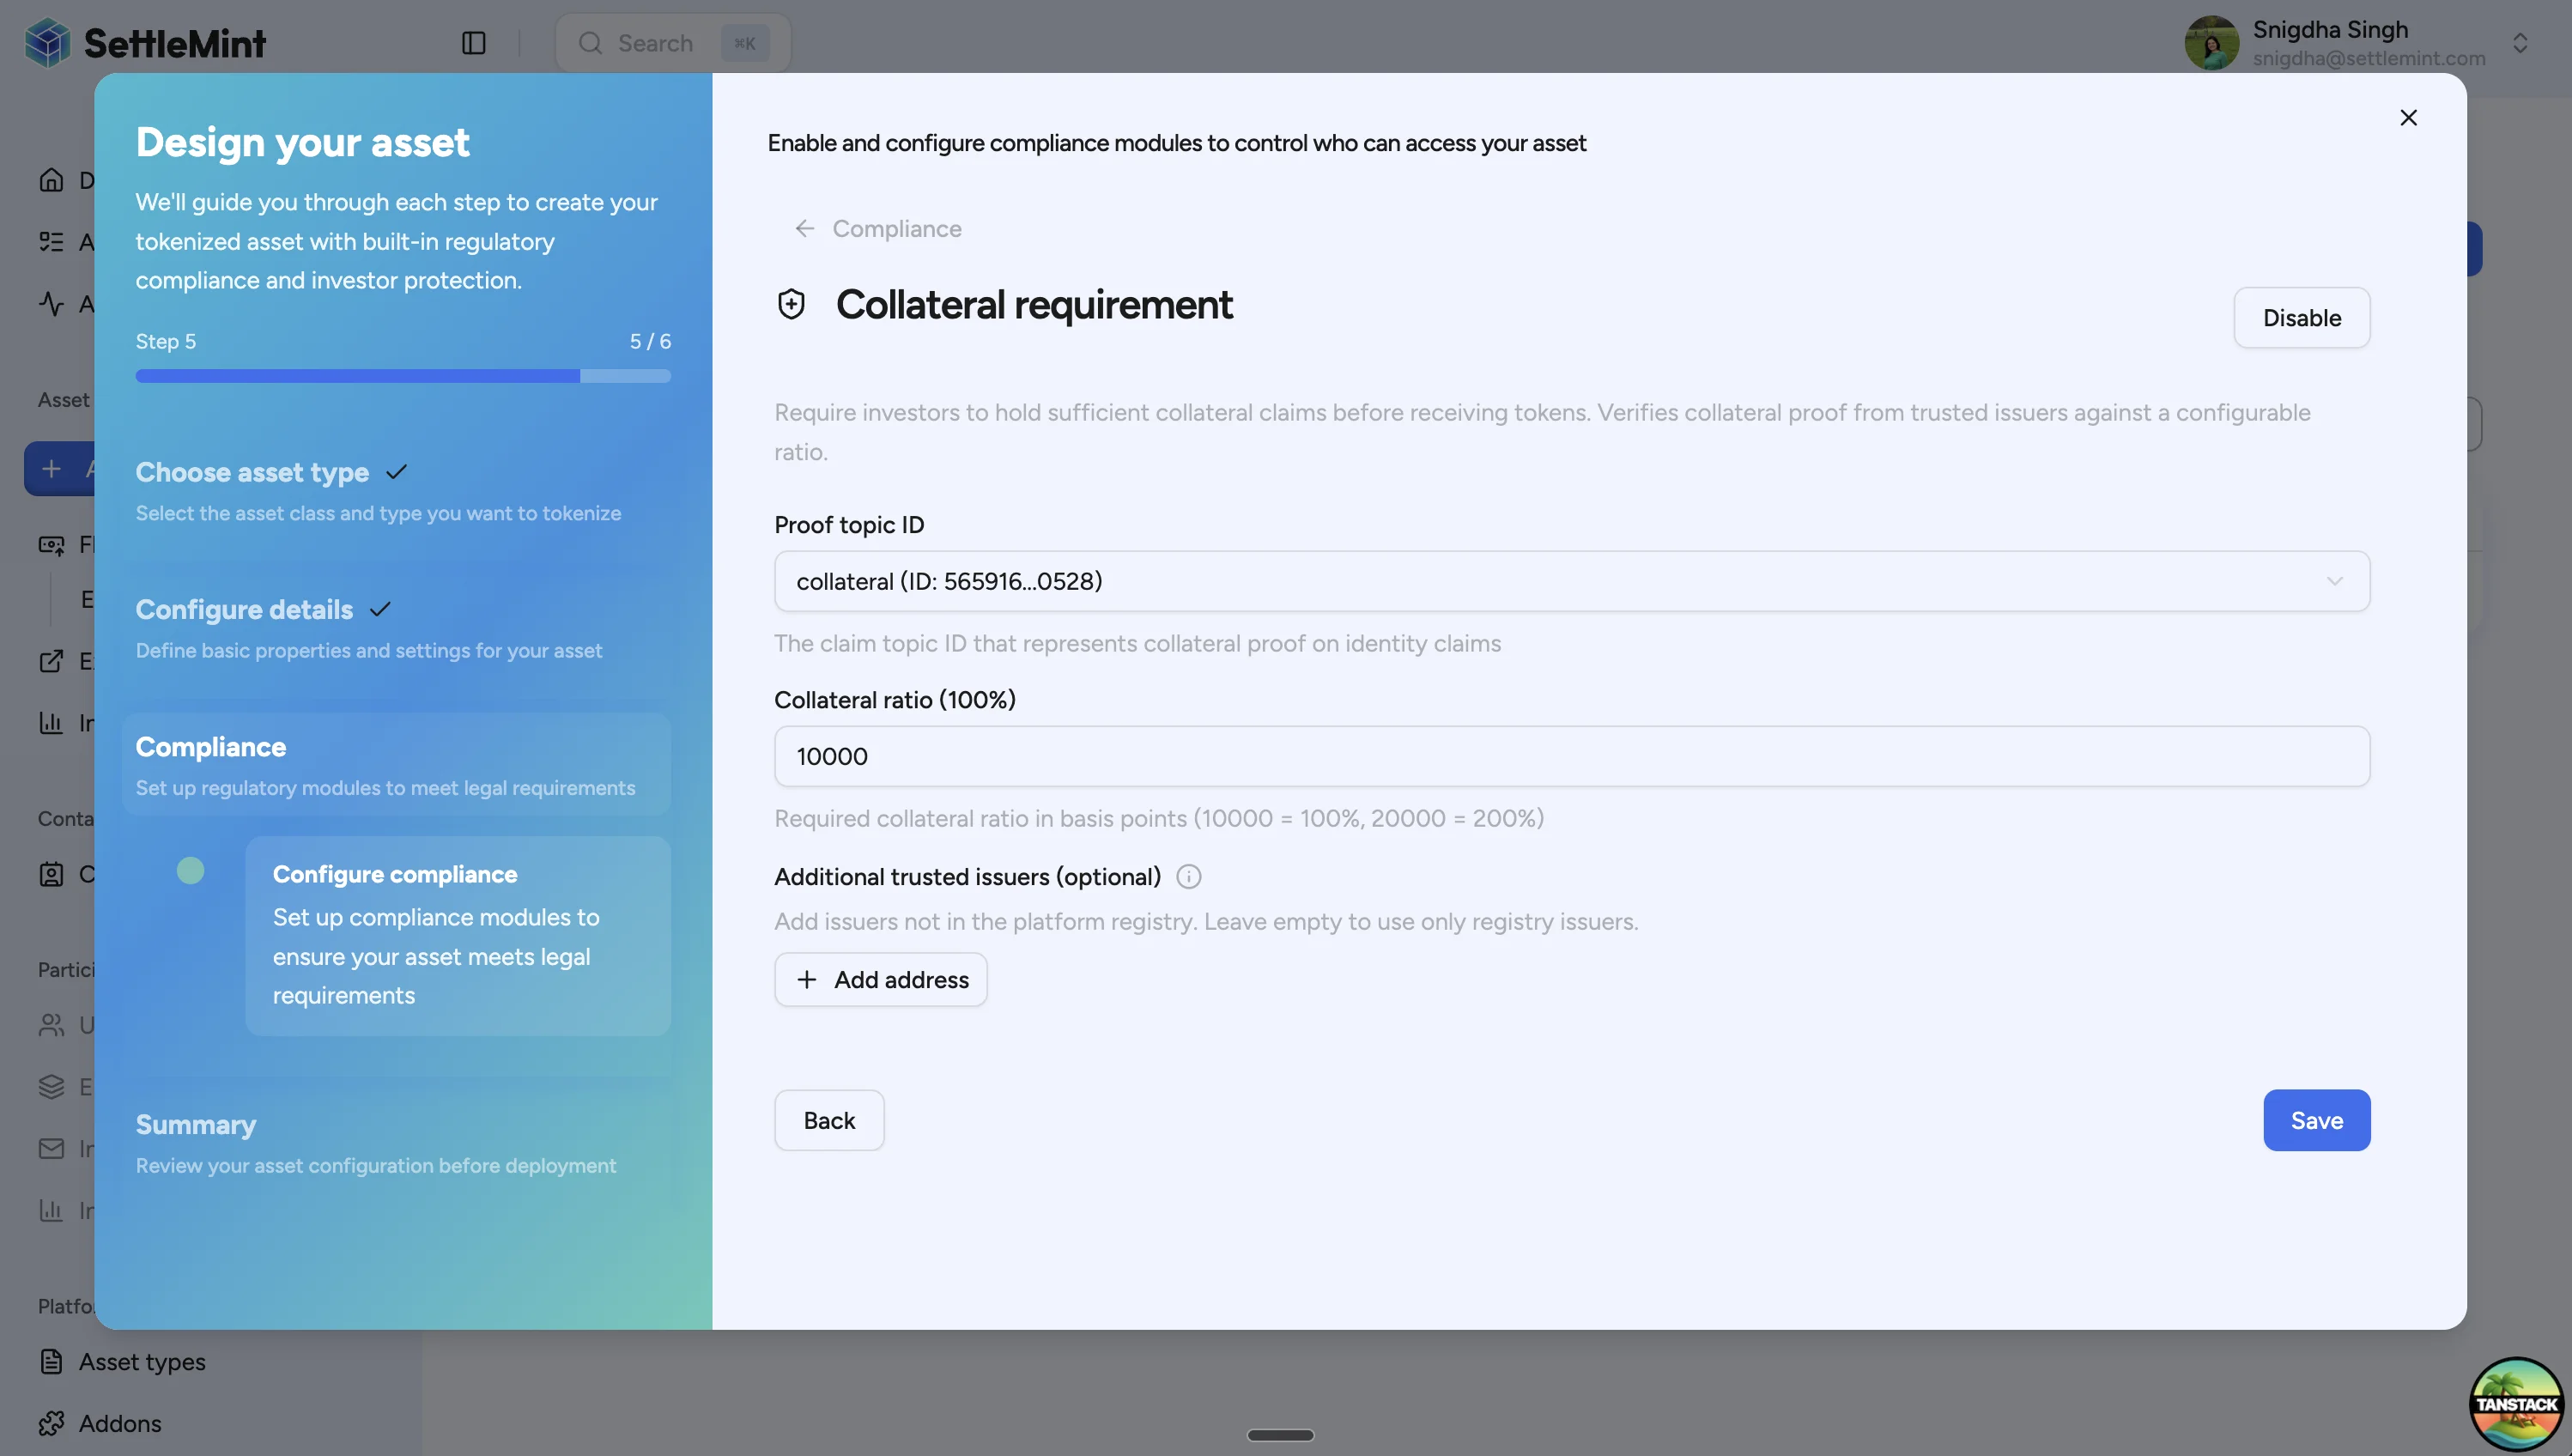Open the Dashboard from the sidebar home icon
This screenshot has height=1456, width=2572.
coord(53,180)
